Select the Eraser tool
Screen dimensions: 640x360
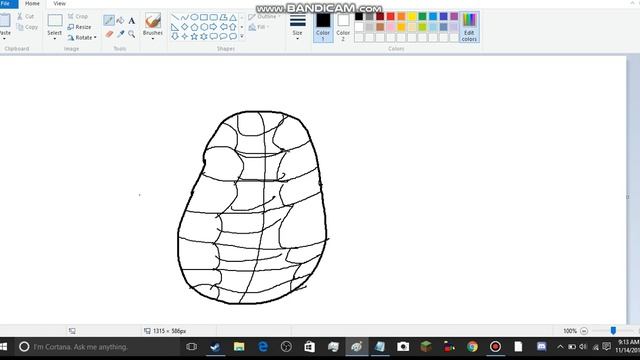(x=109, y=34)
